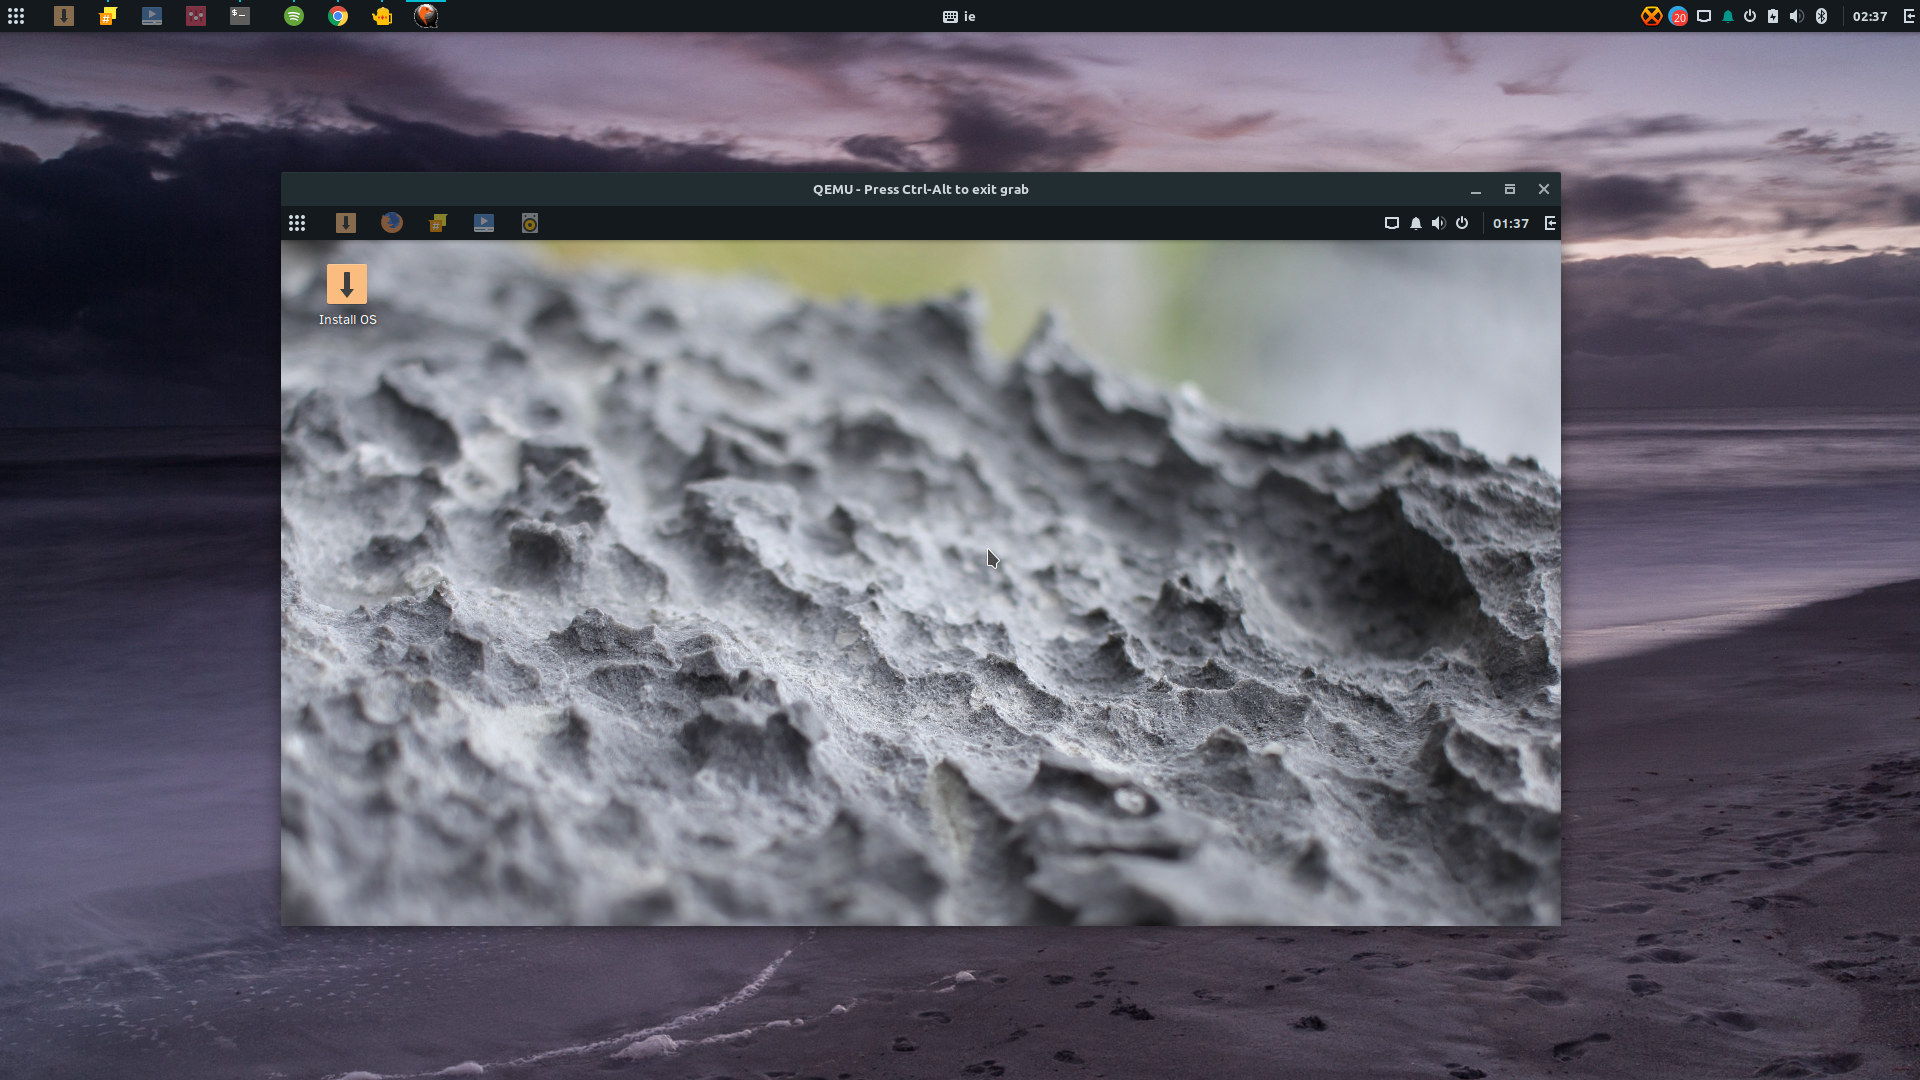Image resolution: width=1920 pixels, height=1080 pixels.
Task: Open the yellow teapot app in host panel
Action: pyautogui.click(x=382, y=16)
